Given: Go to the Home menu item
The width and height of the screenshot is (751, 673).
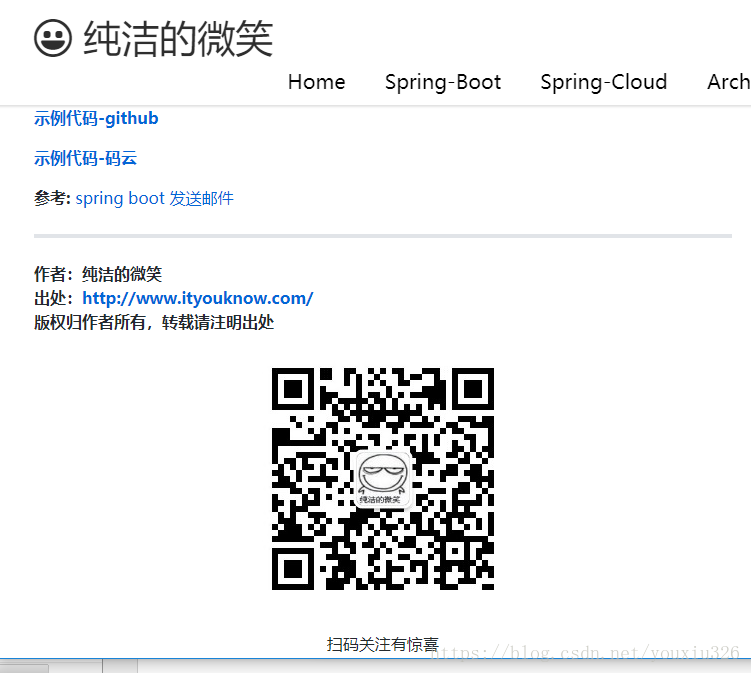Looking at the screenshot, I should (x=317, y=82).
